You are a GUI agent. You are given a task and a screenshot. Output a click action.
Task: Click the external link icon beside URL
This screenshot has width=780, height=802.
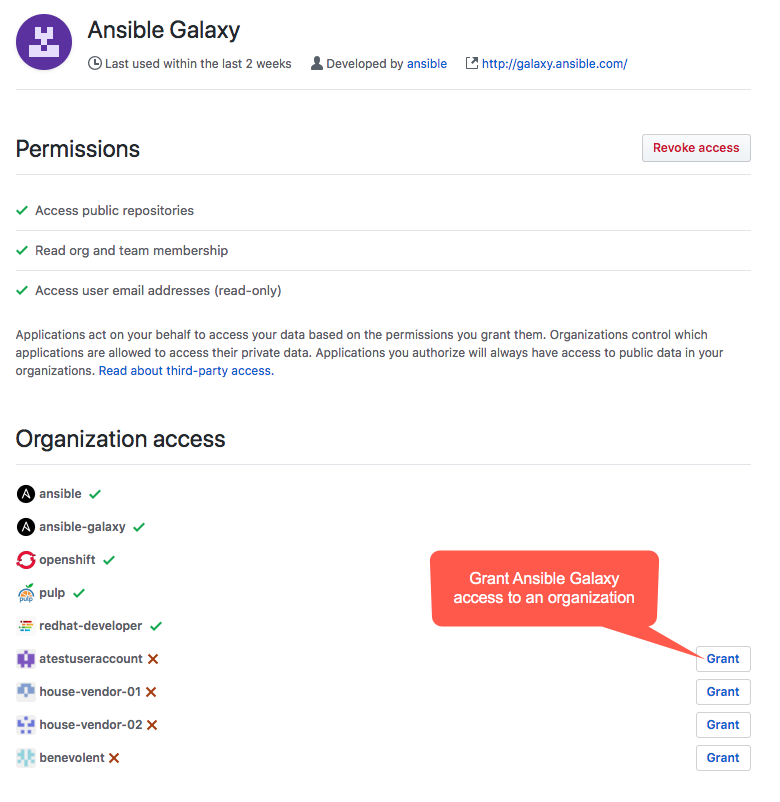click(x=472, y=63)
